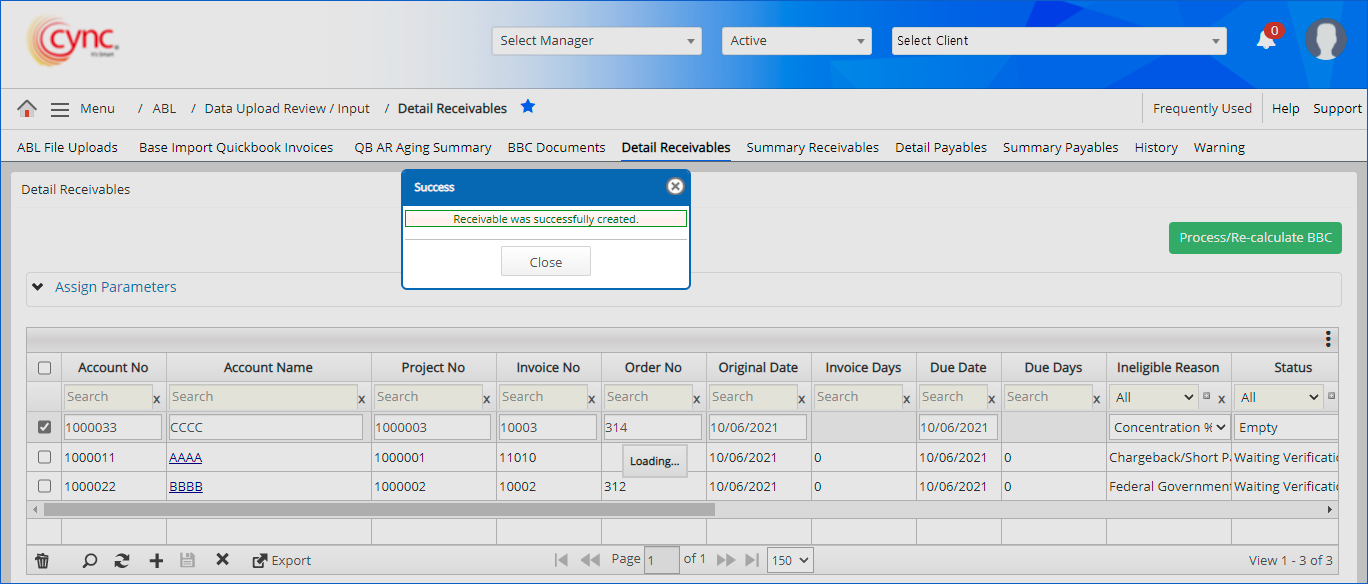Open the hamburger Menu icon
The image size is (1368, 584).
(60, 109)
